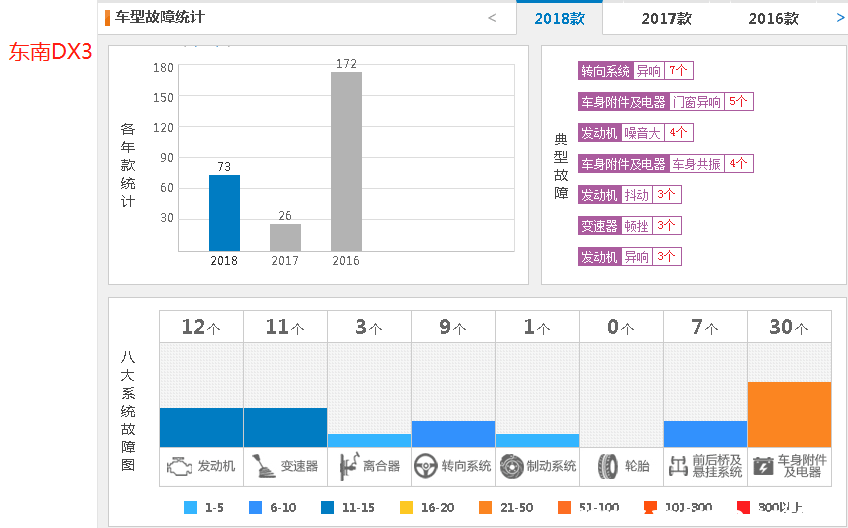Open 转向系统 异响 7个 fault tag
Image resolution: width=848 pixels, height=528 pixels.
635,71
